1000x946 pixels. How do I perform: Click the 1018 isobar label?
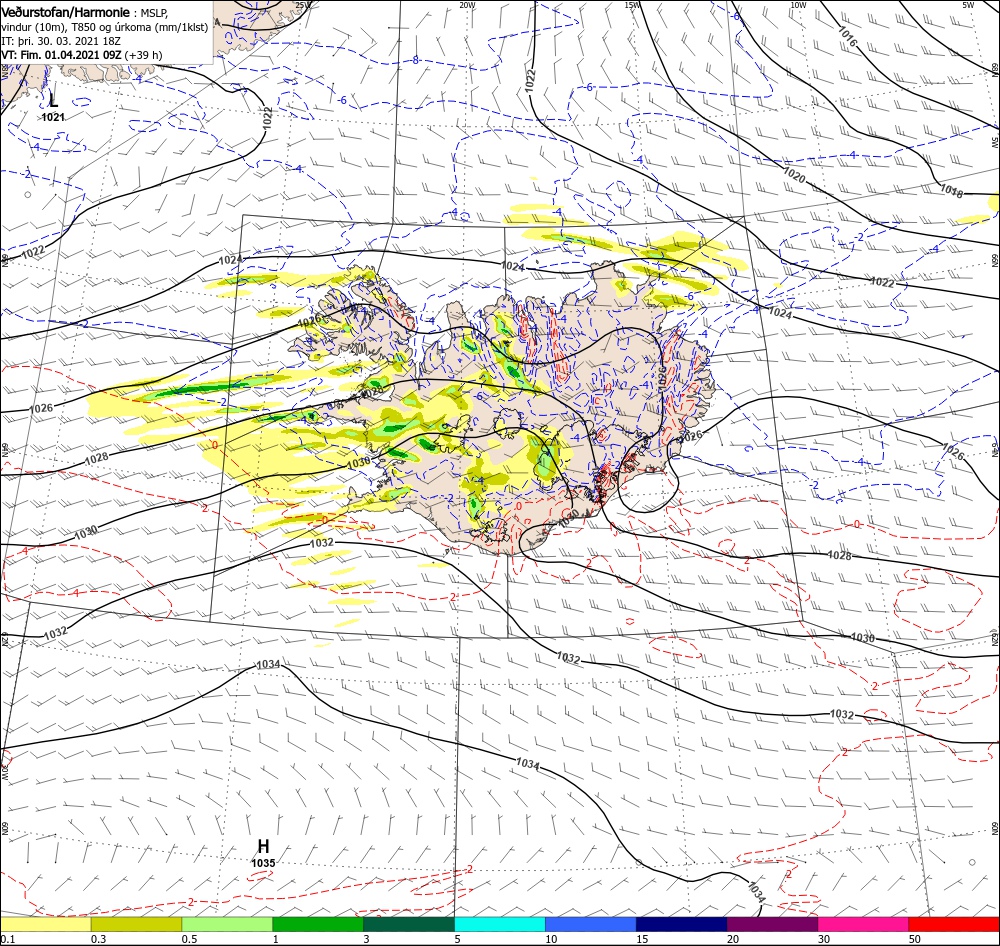(x=952, y=190)
